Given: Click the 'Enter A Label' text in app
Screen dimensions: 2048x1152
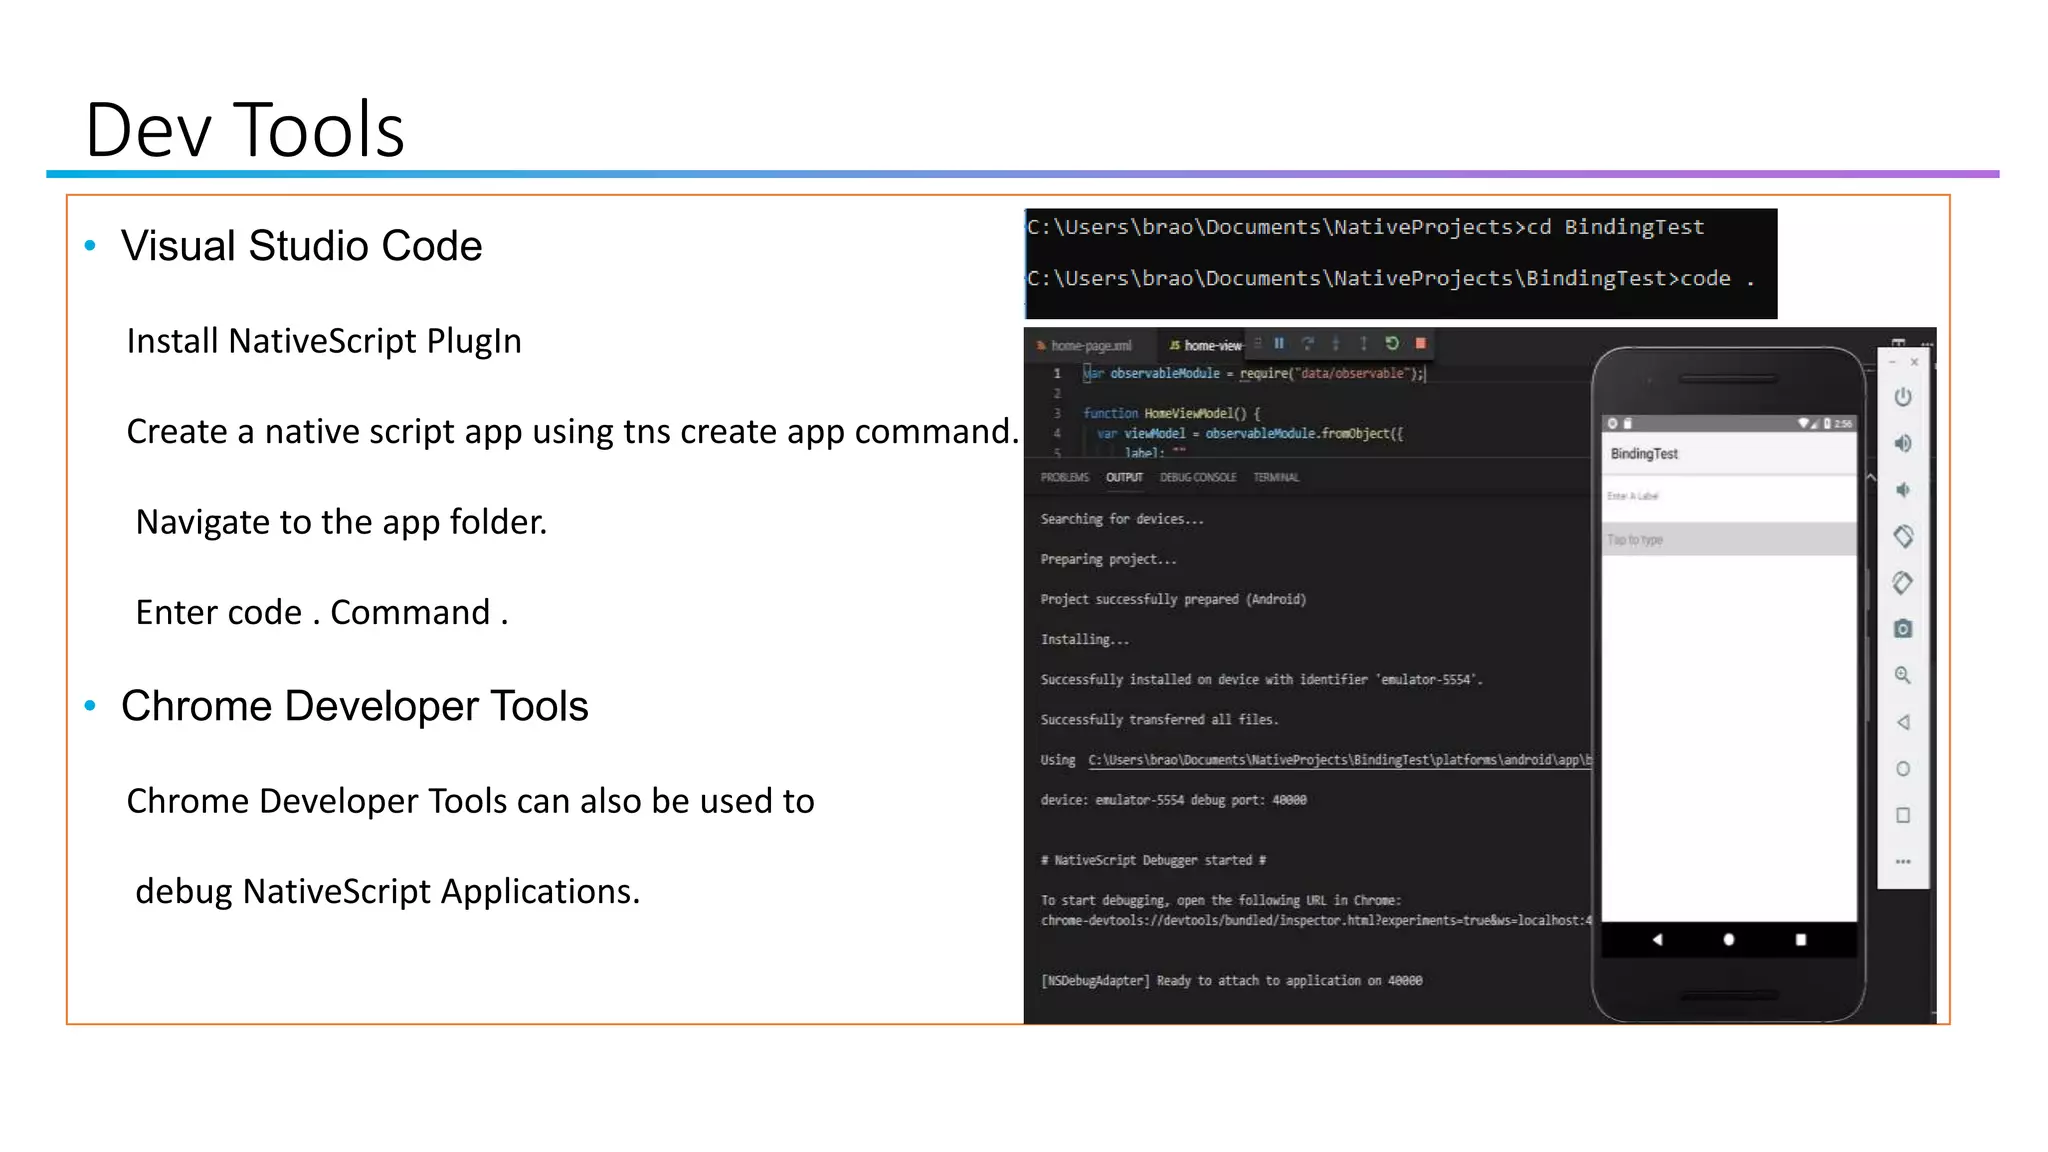Looking at the screenshot, I should pyautogui.click(x=1633, y=496).
